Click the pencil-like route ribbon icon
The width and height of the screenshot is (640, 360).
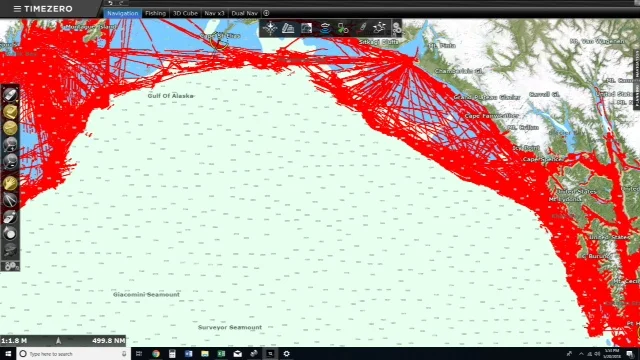362,28
